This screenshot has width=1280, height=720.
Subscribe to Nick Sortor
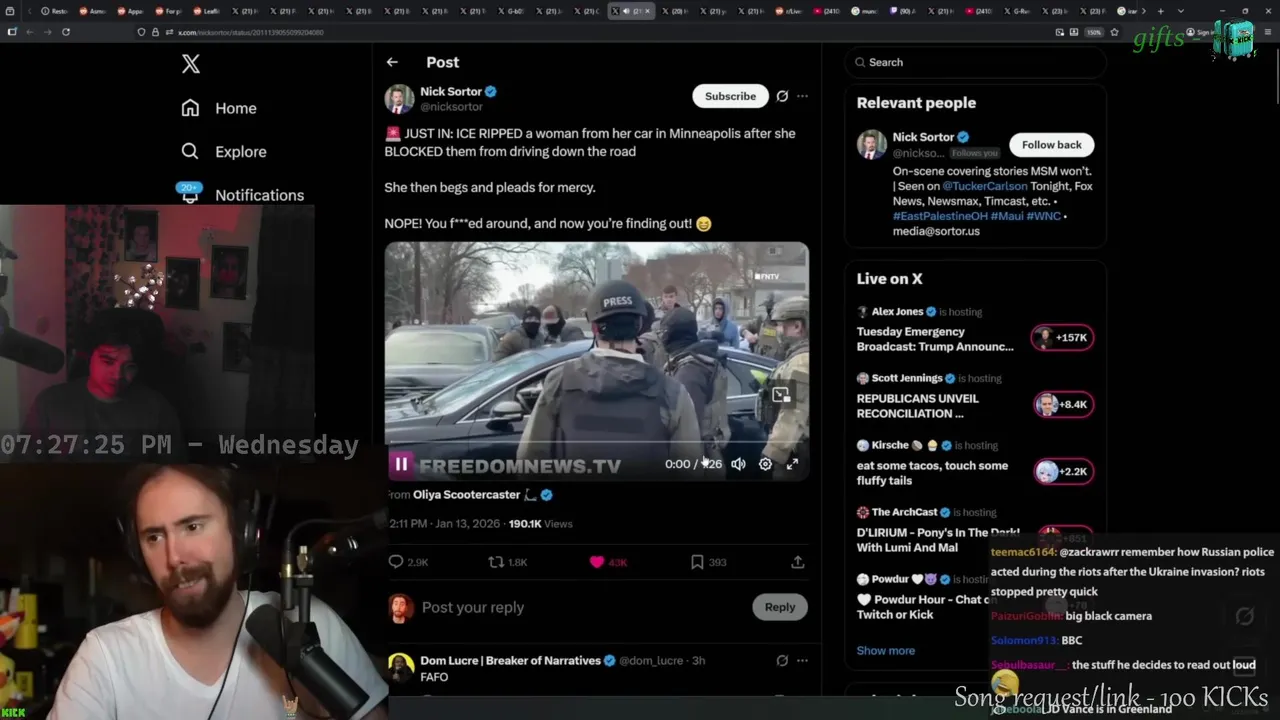click(730, 96)
